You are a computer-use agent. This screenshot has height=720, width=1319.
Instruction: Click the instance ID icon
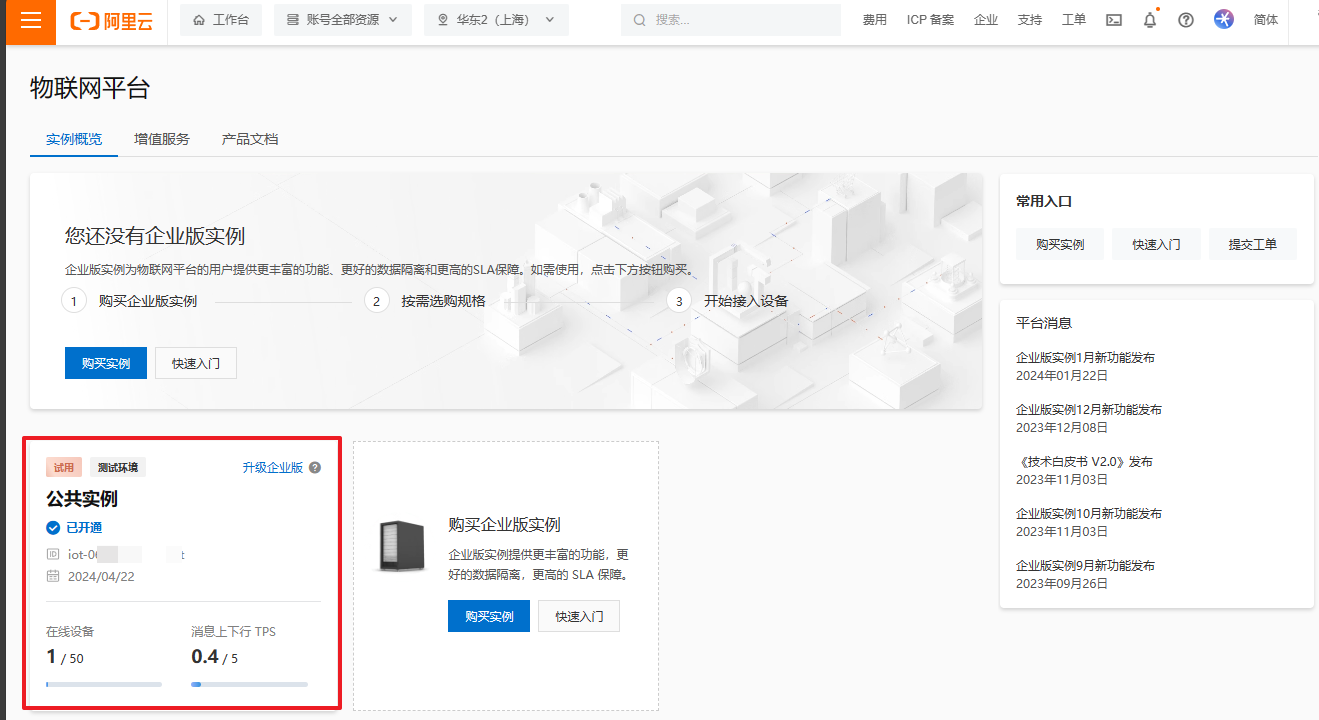[x=53, y=554]
